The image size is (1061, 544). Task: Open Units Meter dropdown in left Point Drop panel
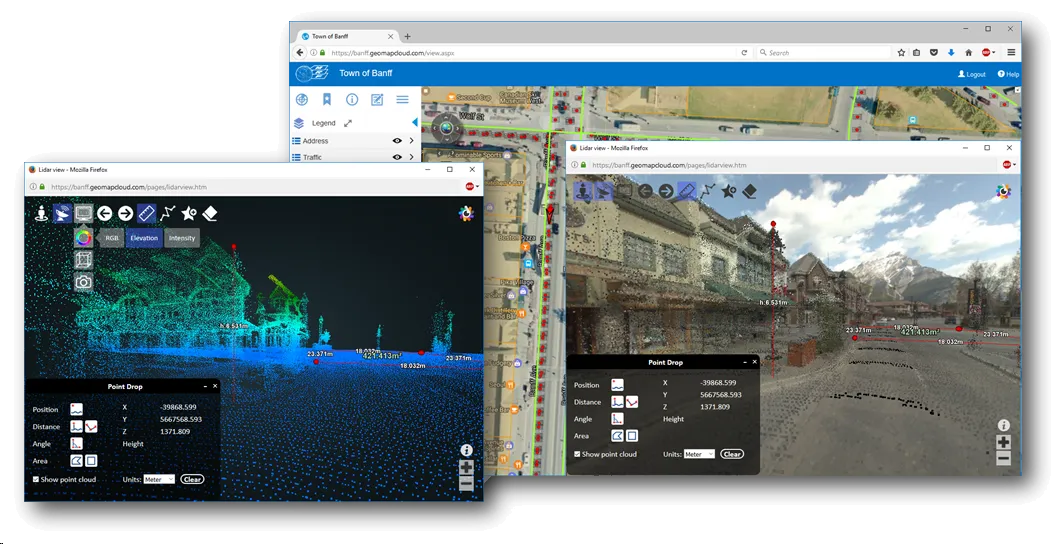pyautogui.click(x=159, y=479)
